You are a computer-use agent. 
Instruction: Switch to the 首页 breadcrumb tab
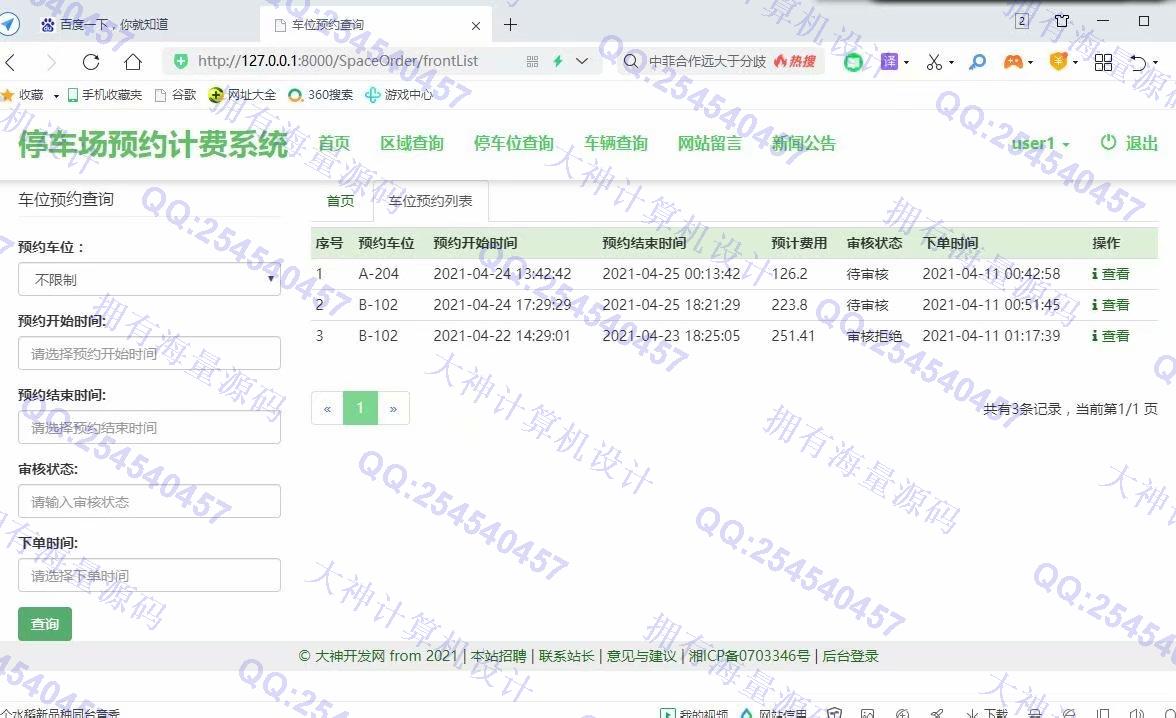click(340, 201)
